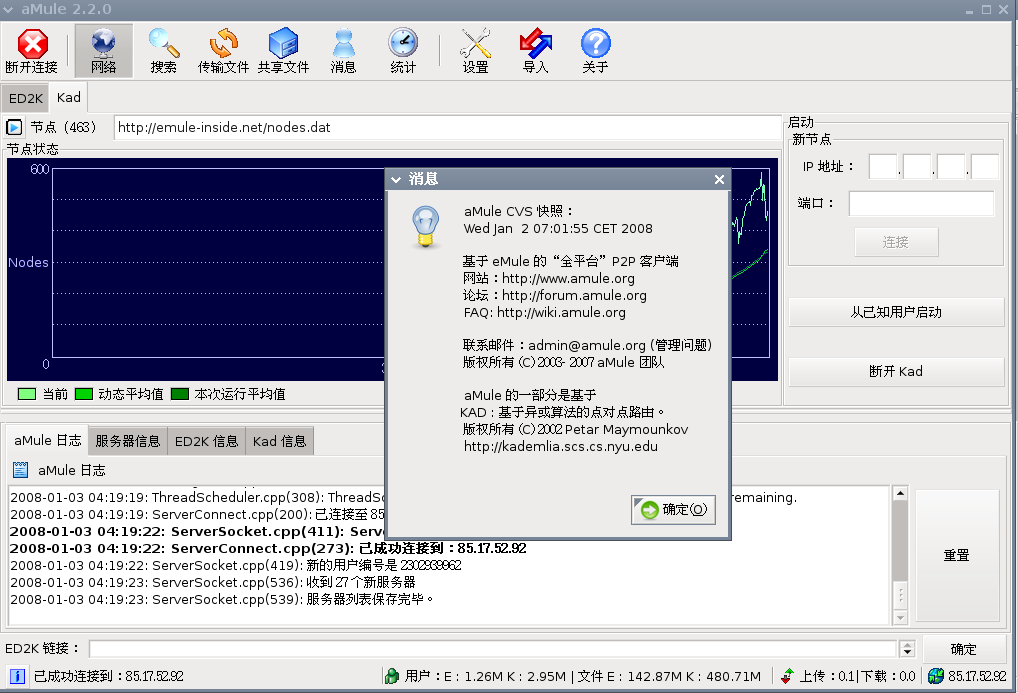Click the globe connection icon in status bar
This screenshot has height=693, width=1018.
[x=936, y=676]
